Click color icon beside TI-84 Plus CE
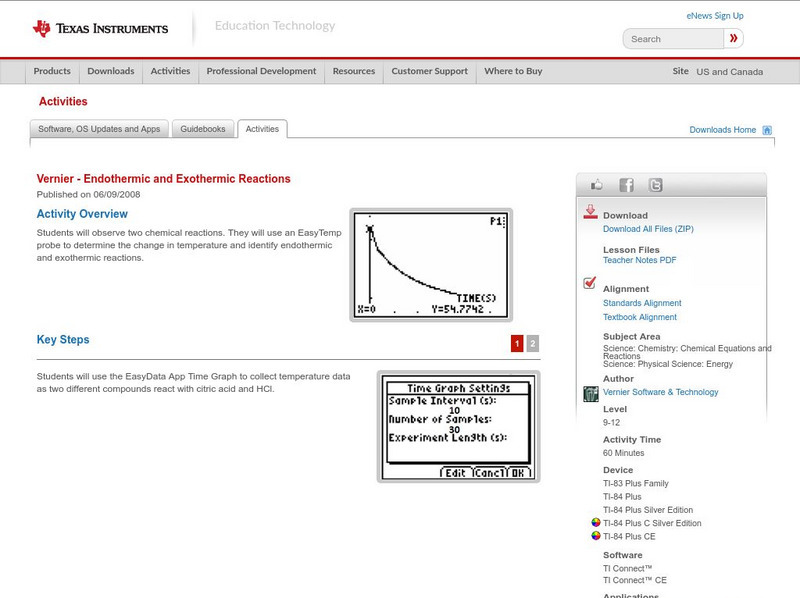 pos(595,536)
